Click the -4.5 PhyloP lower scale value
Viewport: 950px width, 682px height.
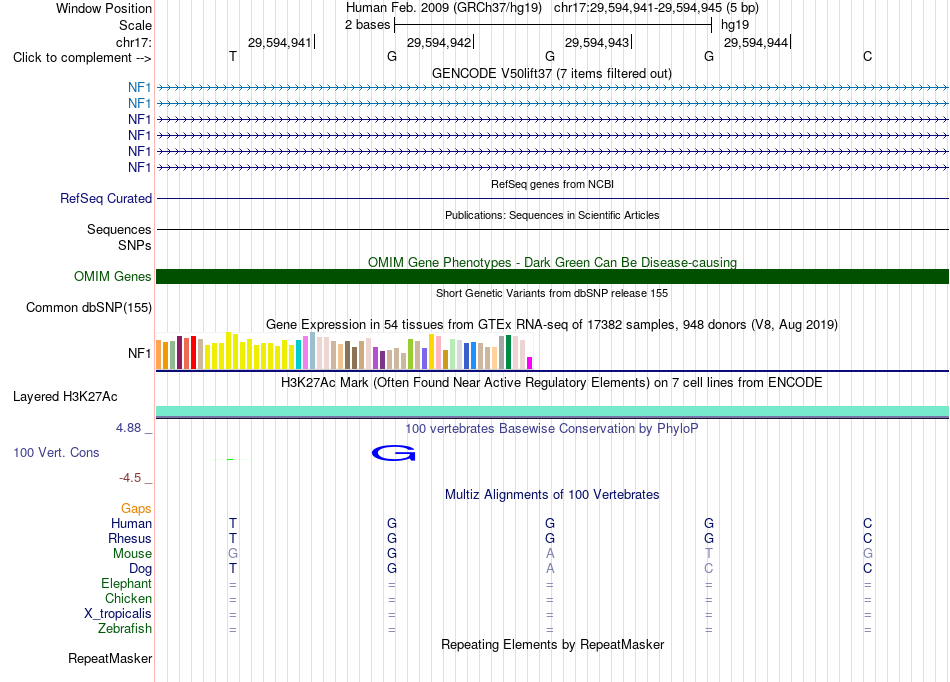[x=130, y=478]
